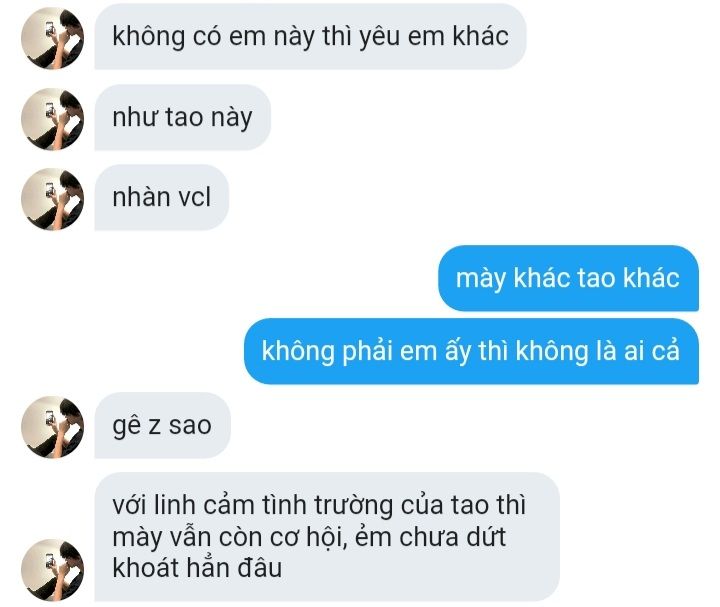This screenshot has height=607, width=720.
Task: Select the 'gê z sao' message bubble
Action: [163, 426]
